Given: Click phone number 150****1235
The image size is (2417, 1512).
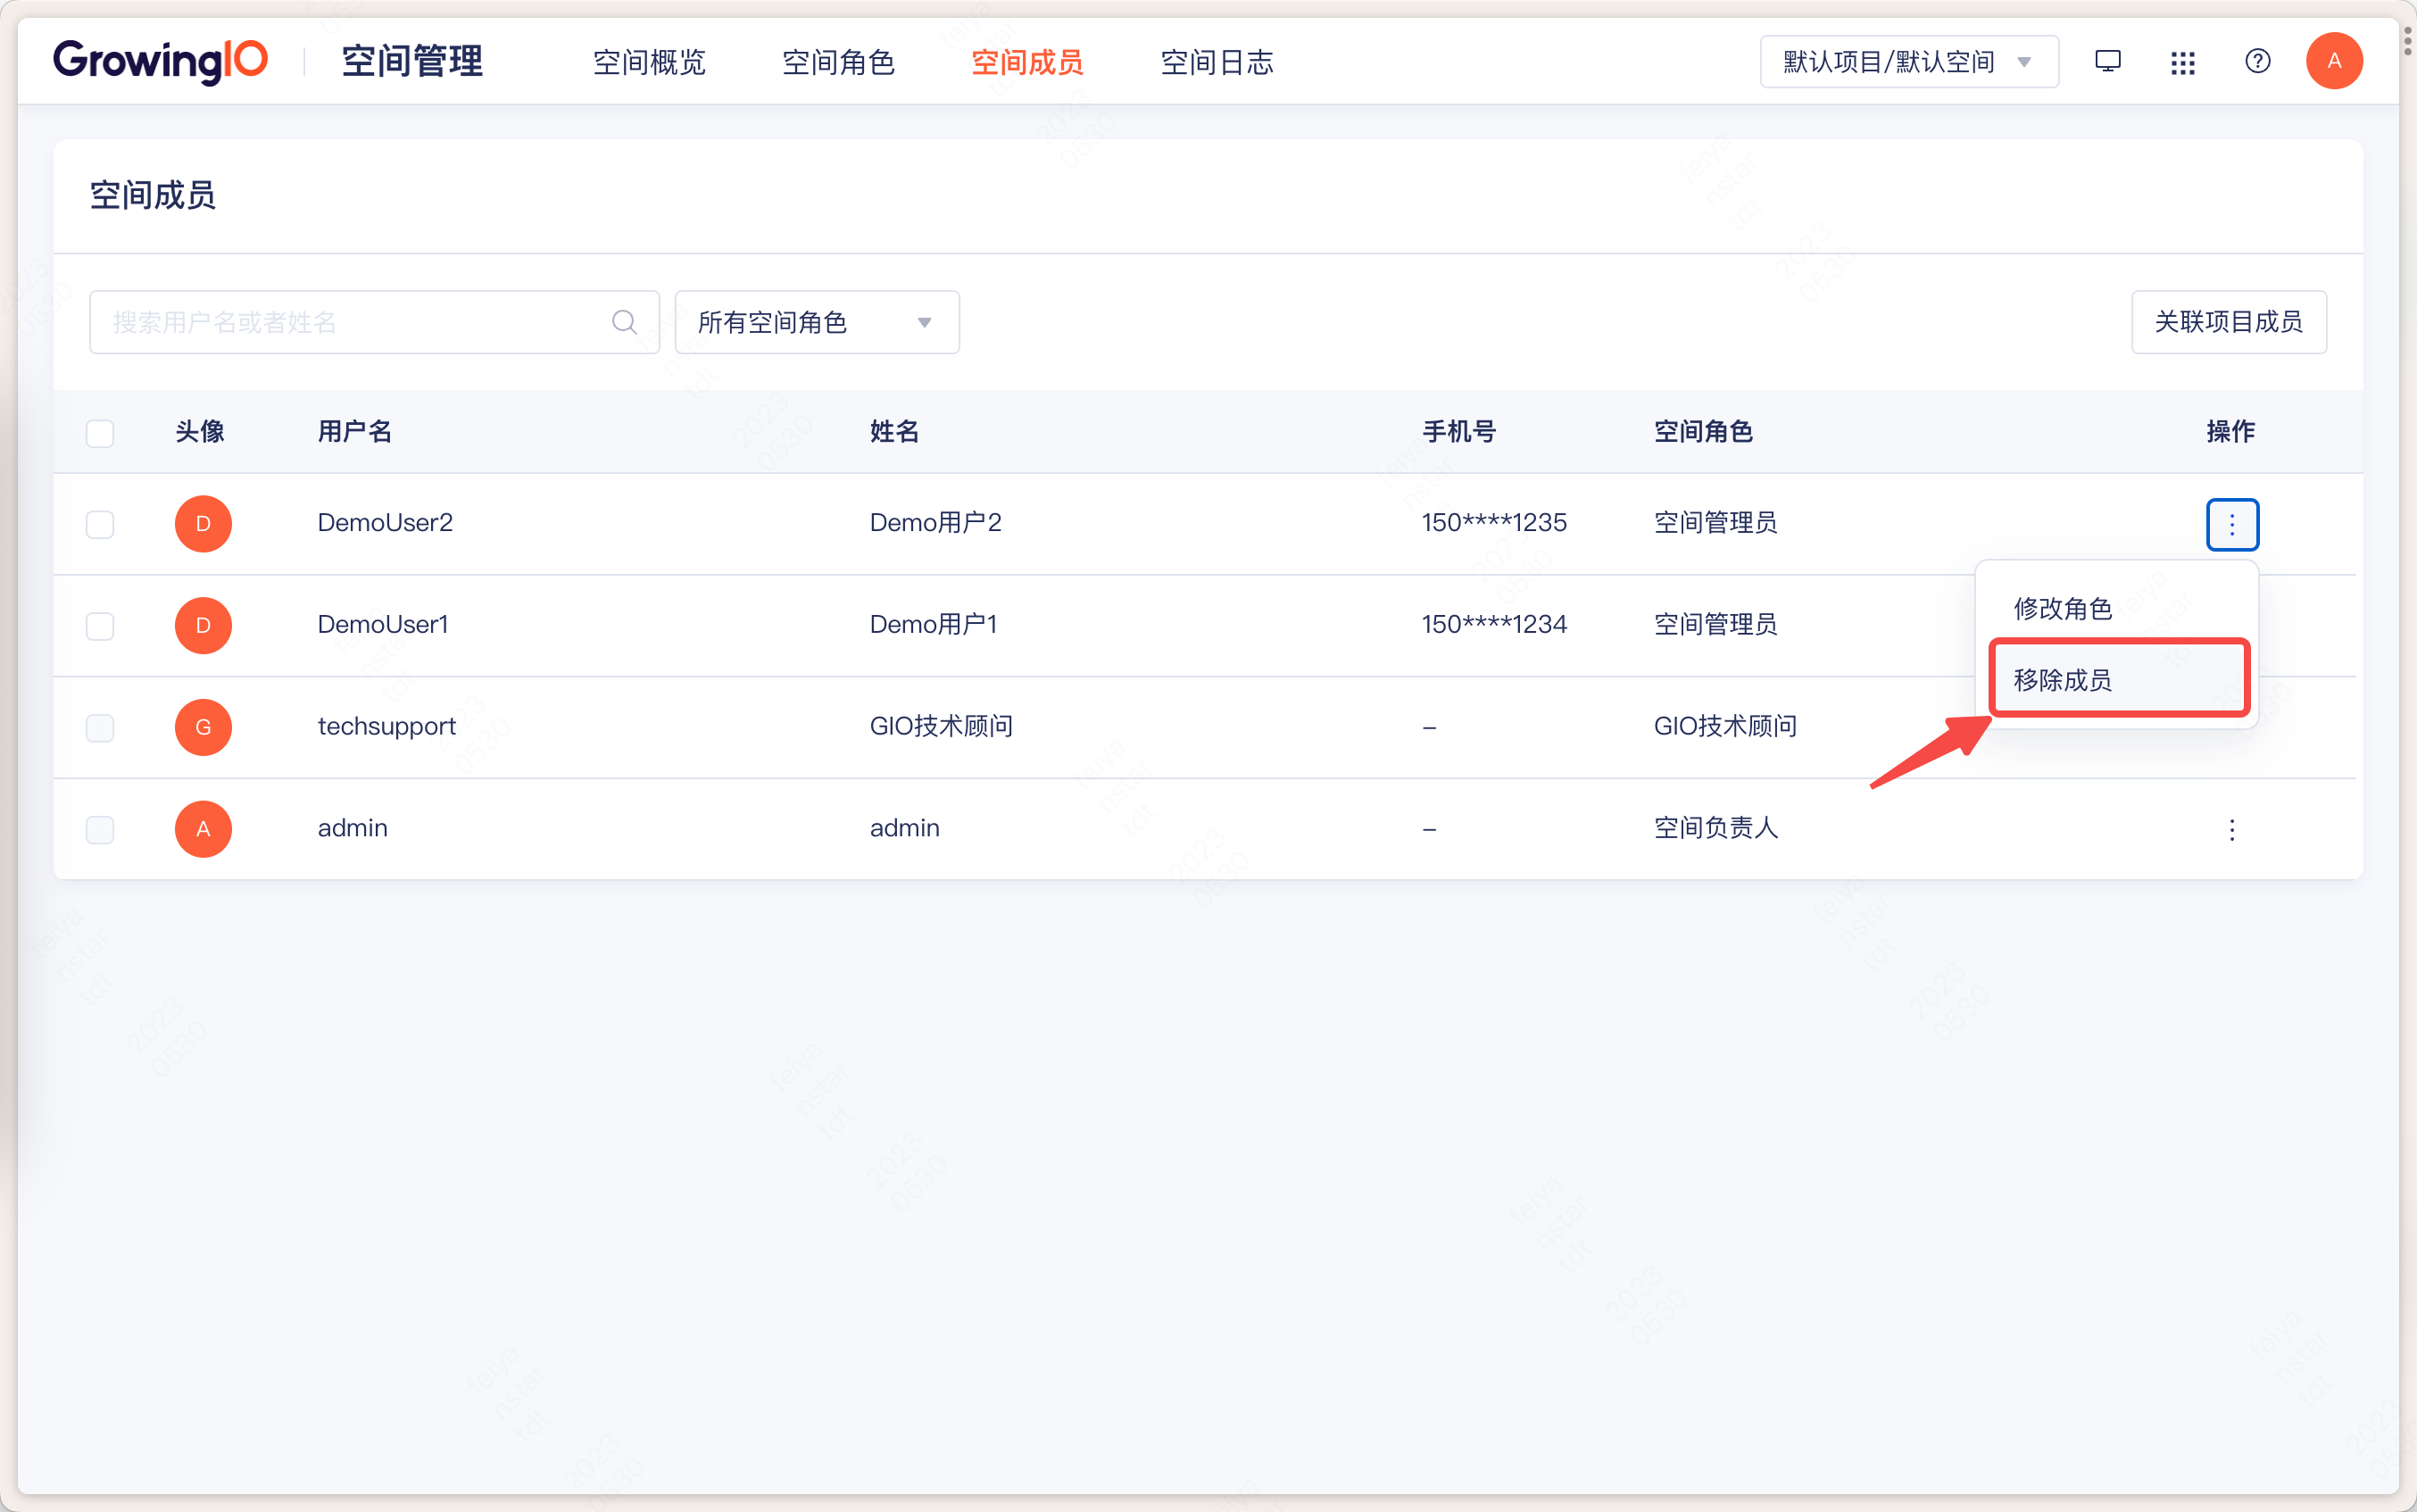Looking at the screenshot, I should pyautogui.click(x=1494, y=522).
